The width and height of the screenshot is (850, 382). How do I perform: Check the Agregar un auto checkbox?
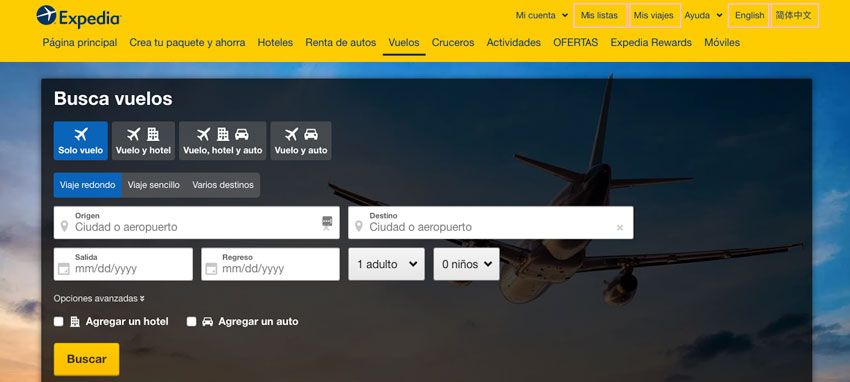[191, 322]
